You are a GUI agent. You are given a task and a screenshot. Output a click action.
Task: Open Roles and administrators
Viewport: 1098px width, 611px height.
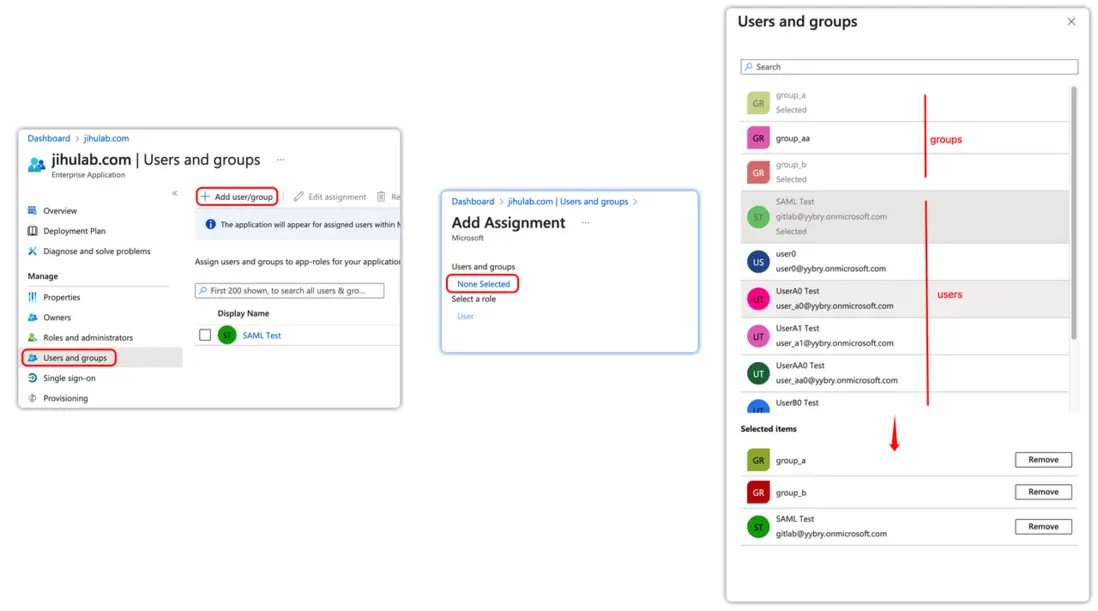[x=87, y=337]
